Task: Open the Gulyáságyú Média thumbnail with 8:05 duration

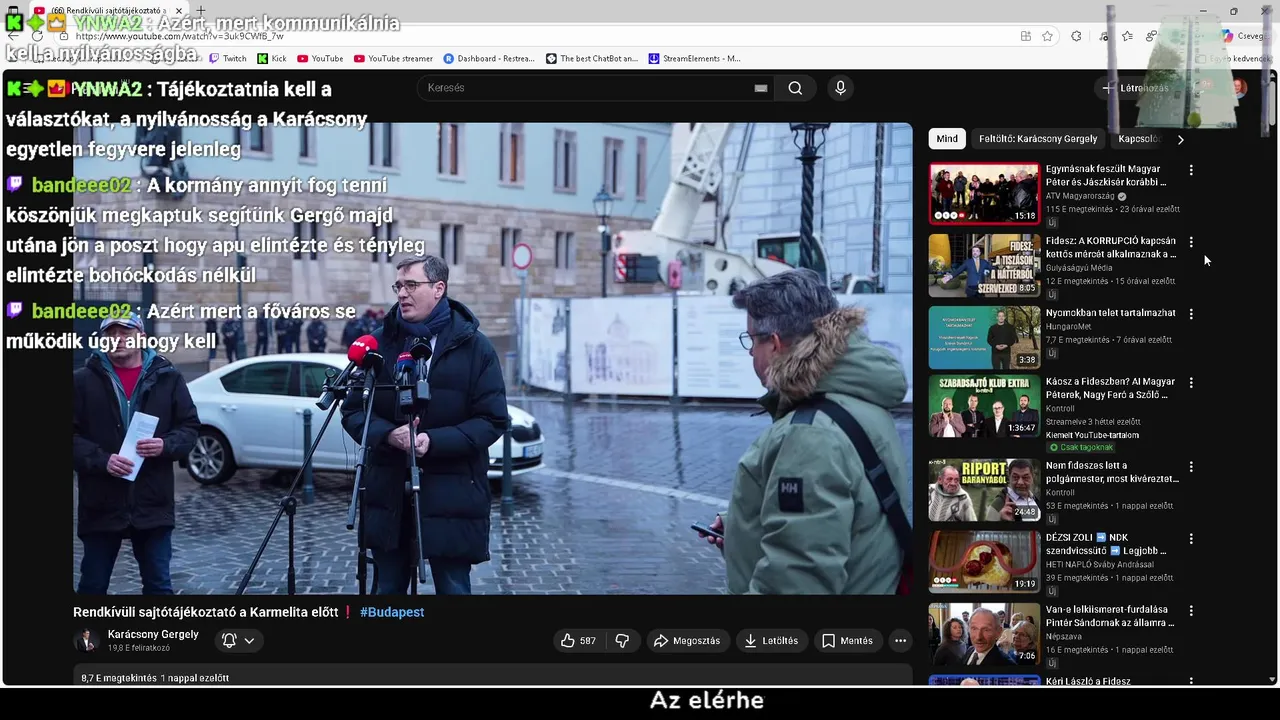Action: [x=984, y=265]
